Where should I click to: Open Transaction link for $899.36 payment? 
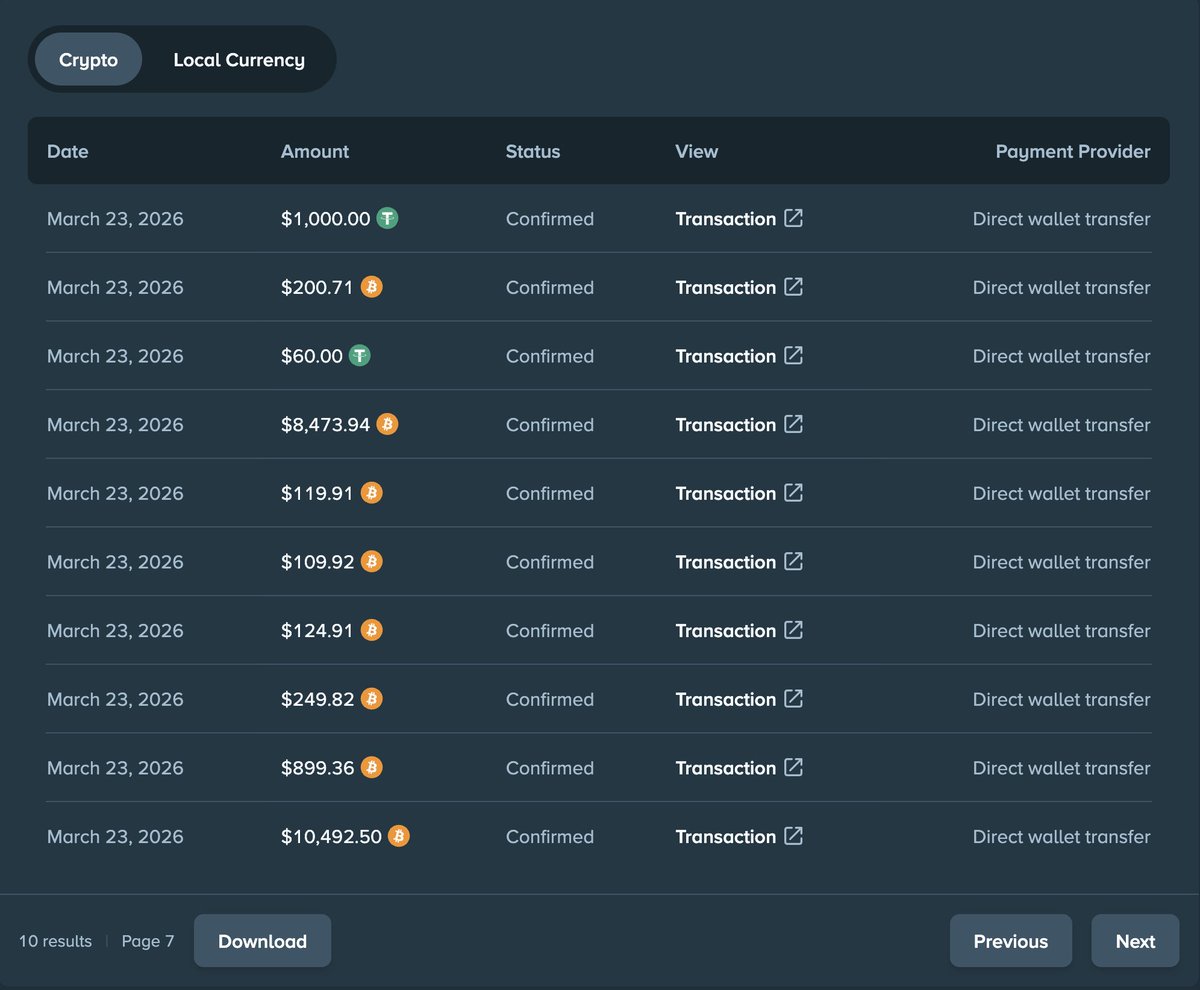[739, 768]
